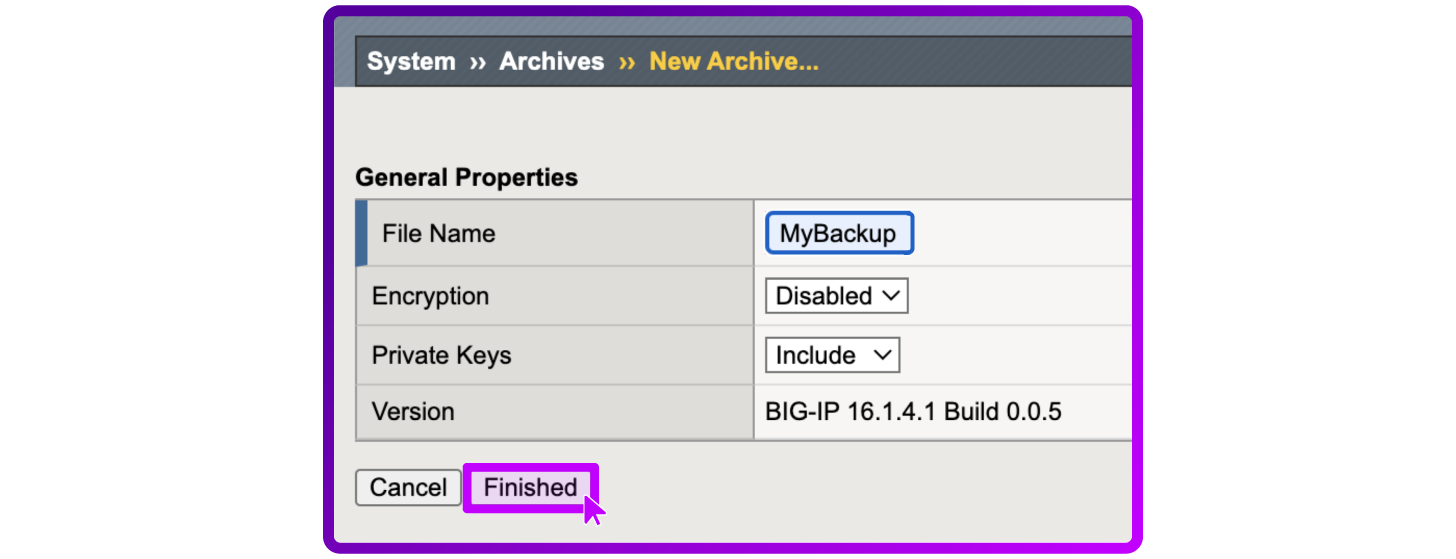1456x559 pixels.
Task: Click the down chevron on the Include selector
Action: (x=881, y=355)
